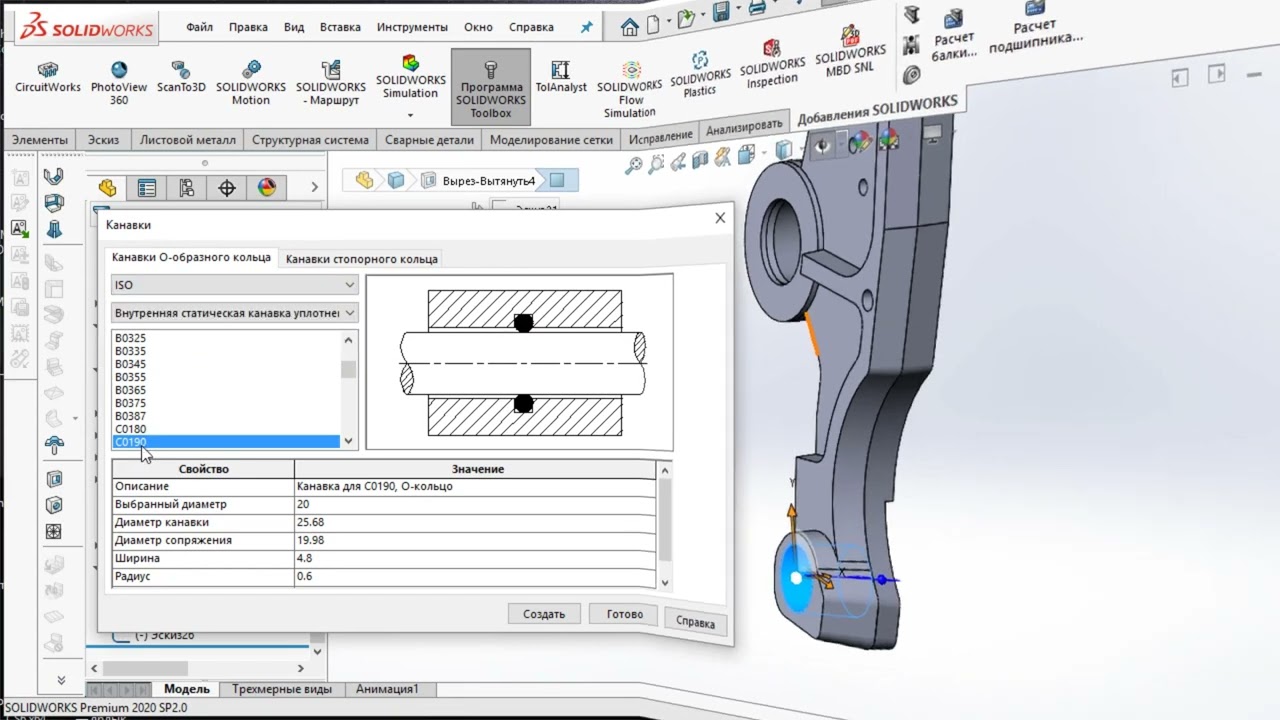
Task: Open the Вид menu
Action: point(294,27)
